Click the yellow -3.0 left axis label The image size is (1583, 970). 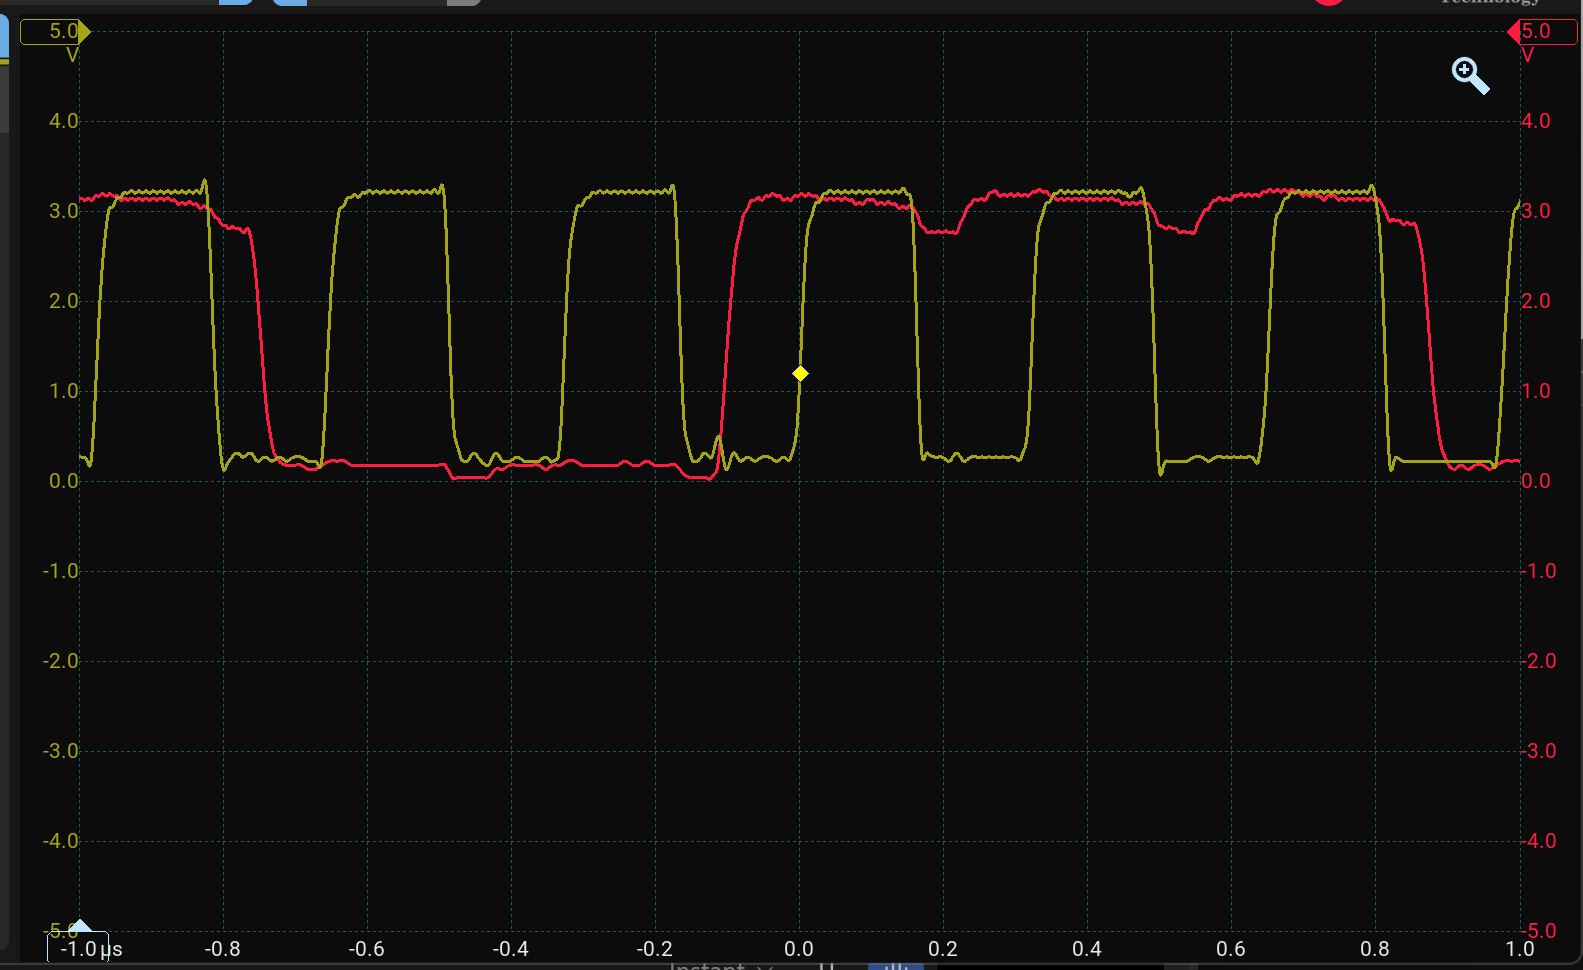pos(60,751)
